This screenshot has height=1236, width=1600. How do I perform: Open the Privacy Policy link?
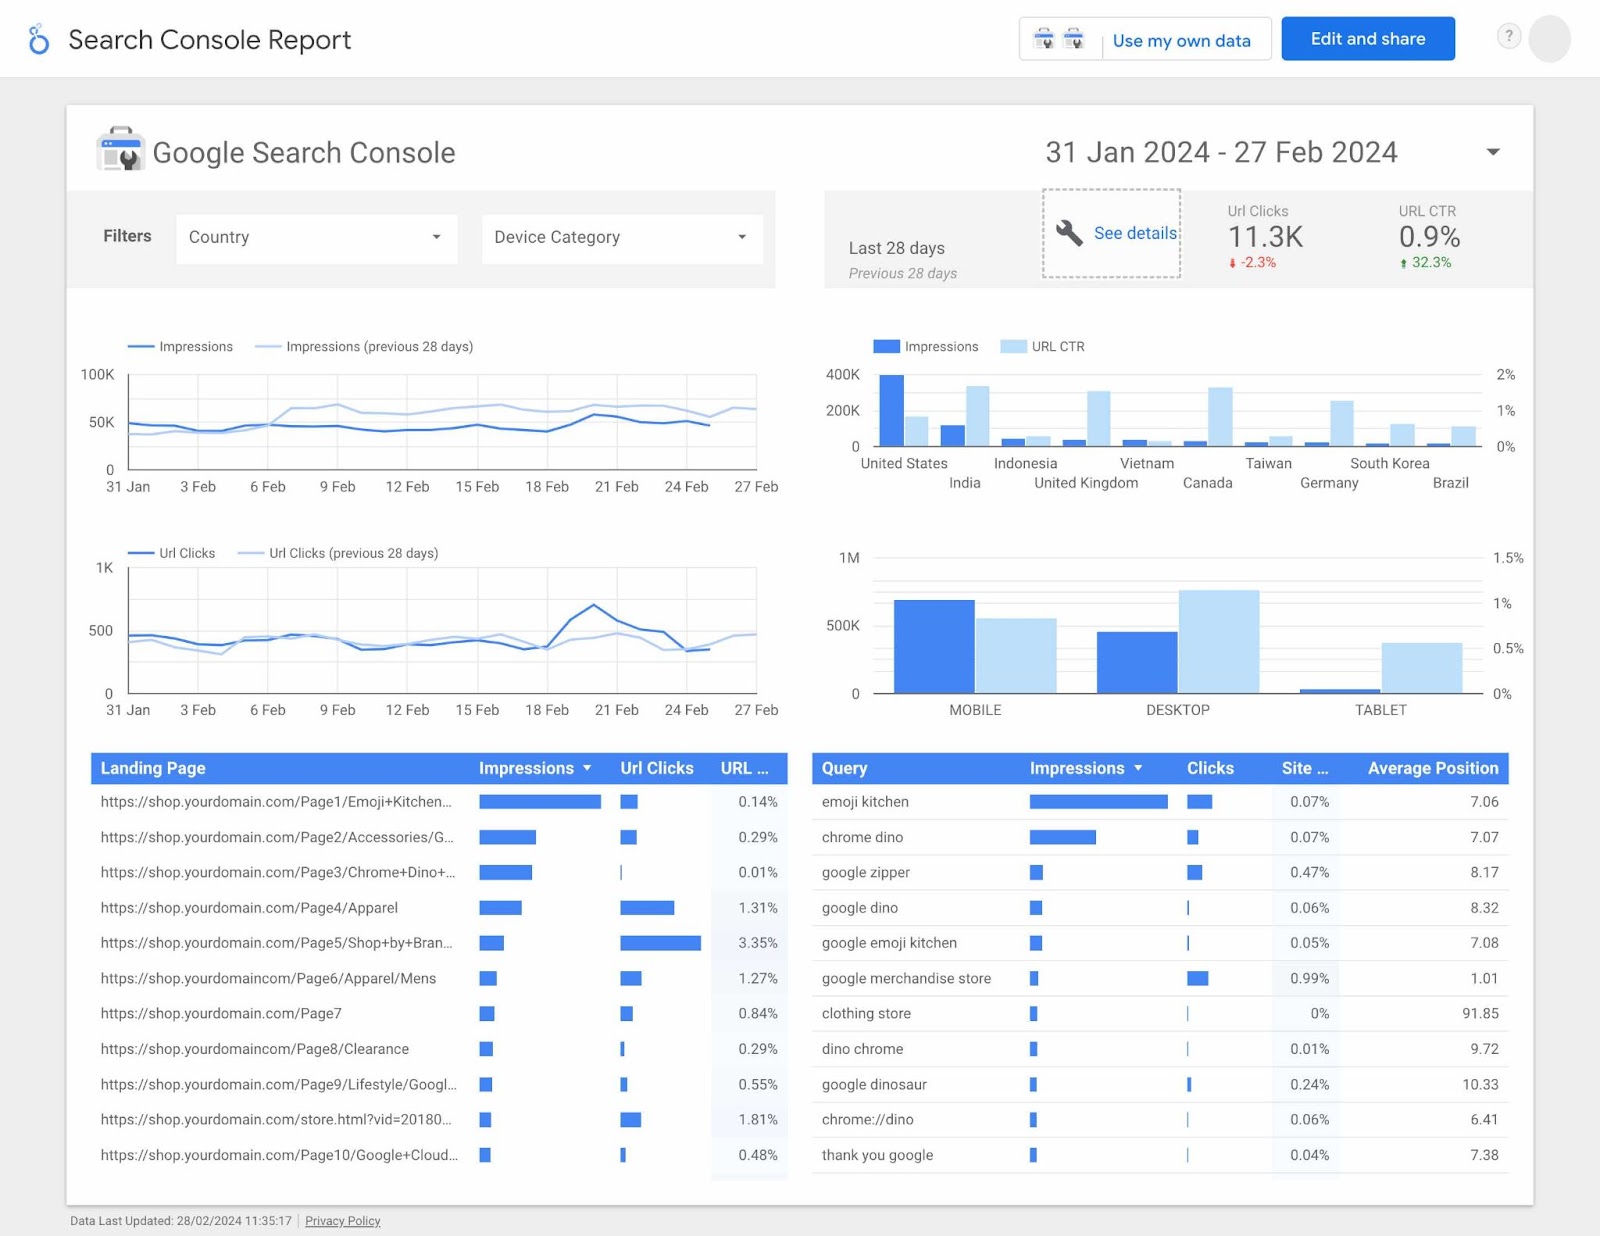coord(342,1220)
